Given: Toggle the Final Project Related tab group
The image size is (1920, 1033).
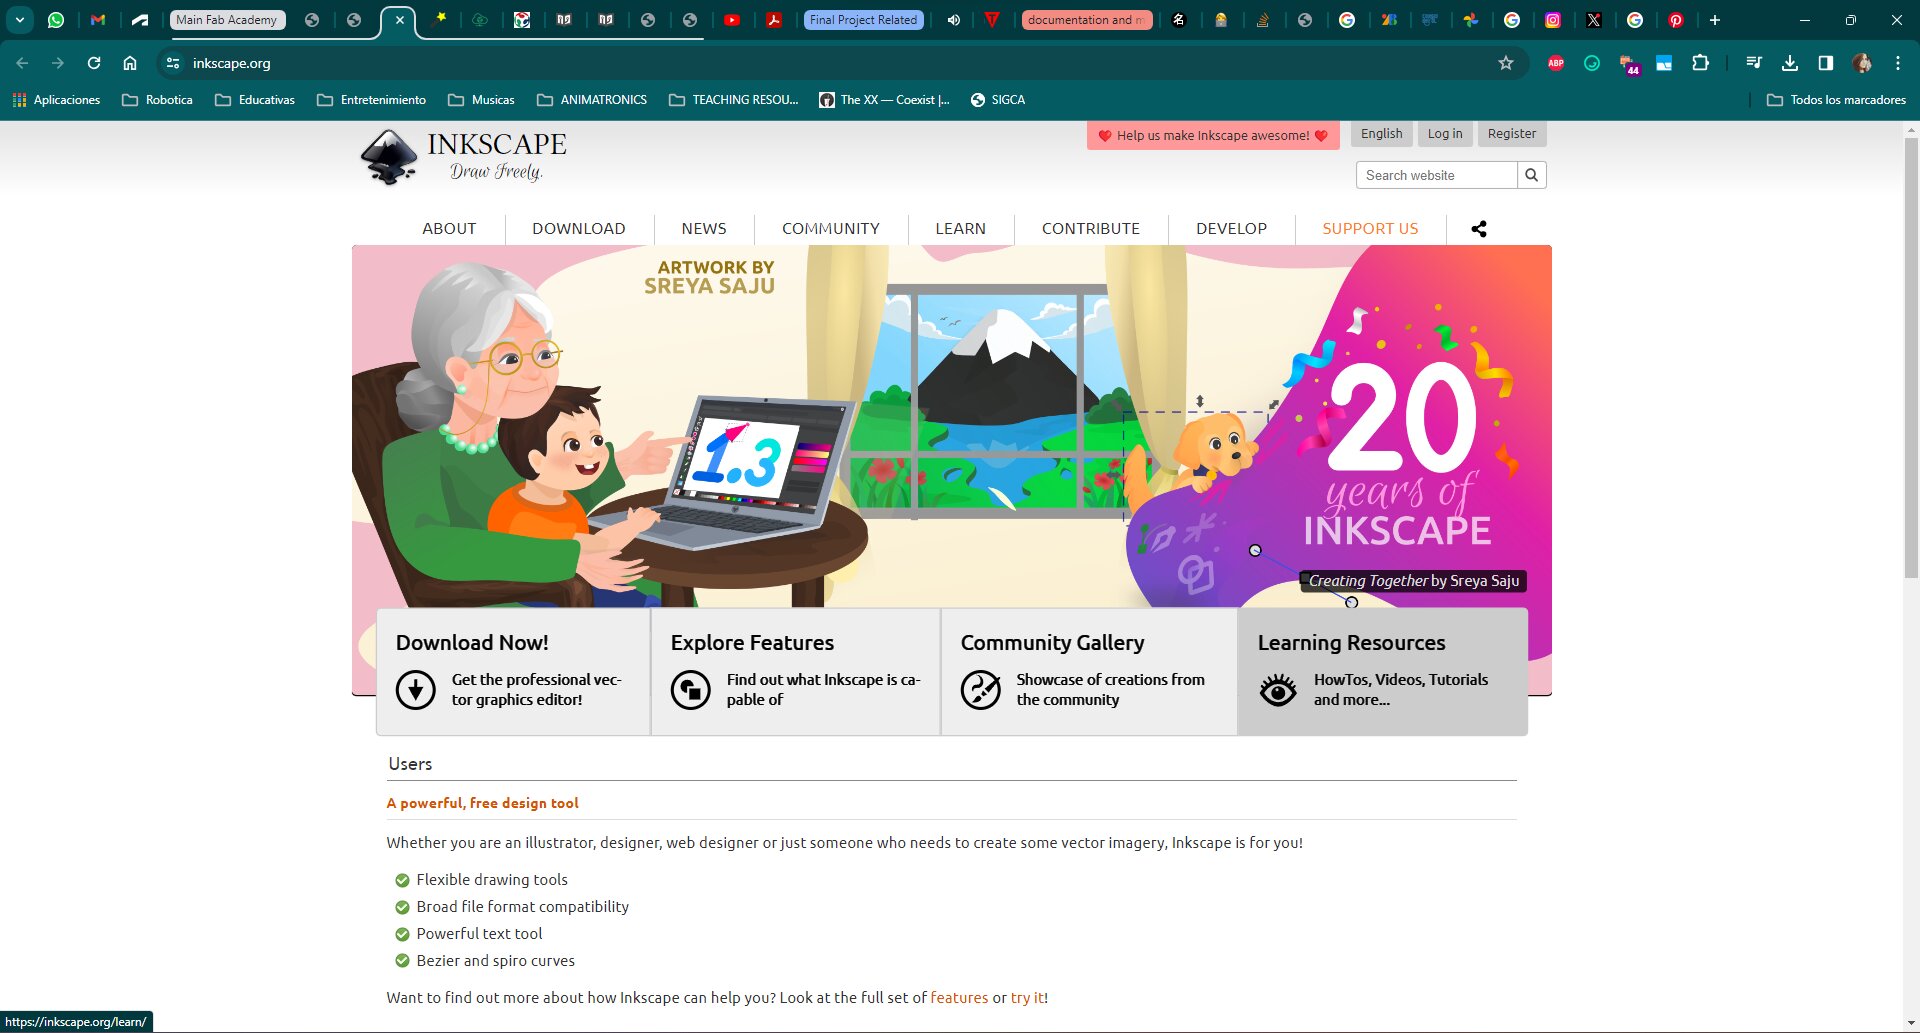Looking at the screenshot, I should pyautogui.click(x=863, y=20).
